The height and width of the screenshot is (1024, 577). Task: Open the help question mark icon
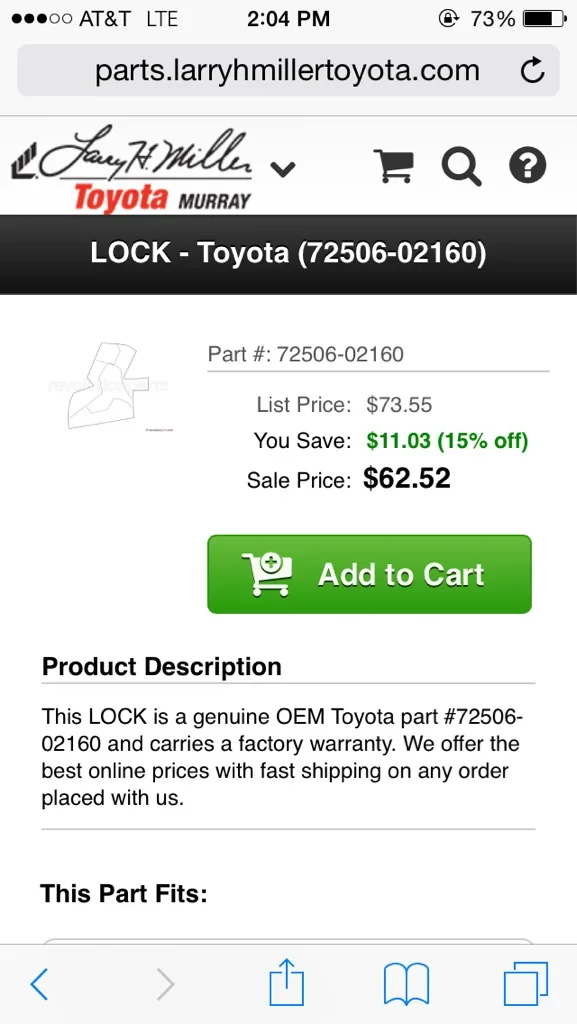click(x=527, y=165)
